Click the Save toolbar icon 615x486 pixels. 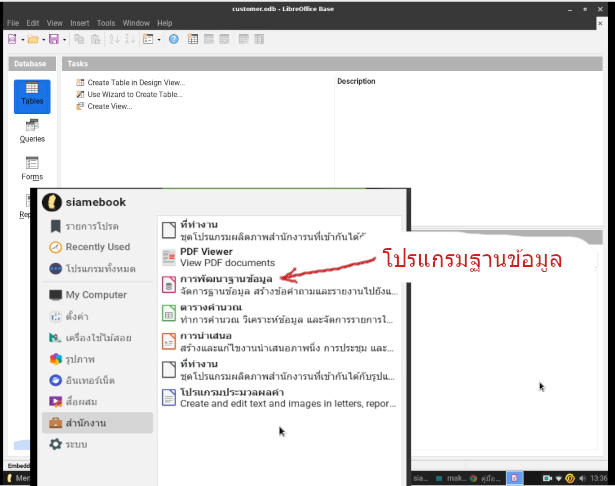[x=54, y=39]
